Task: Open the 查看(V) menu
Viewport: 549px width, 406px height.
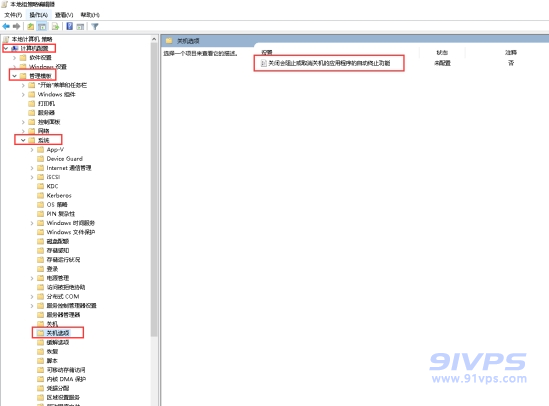Action: (x=64, y=15)
